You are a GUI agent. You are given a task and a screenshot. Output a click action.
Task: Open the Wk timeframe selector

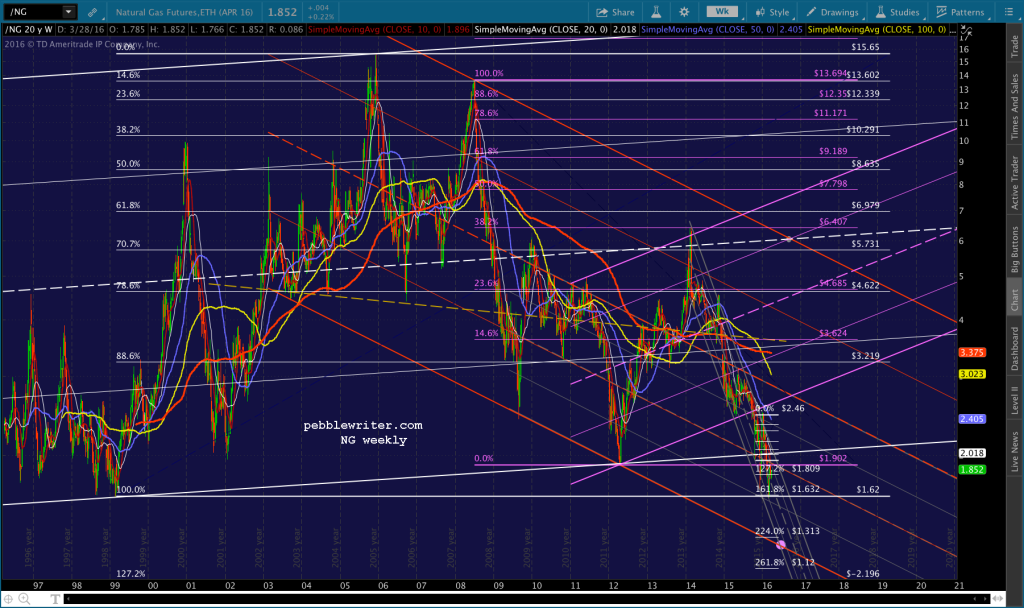[722, 11]
